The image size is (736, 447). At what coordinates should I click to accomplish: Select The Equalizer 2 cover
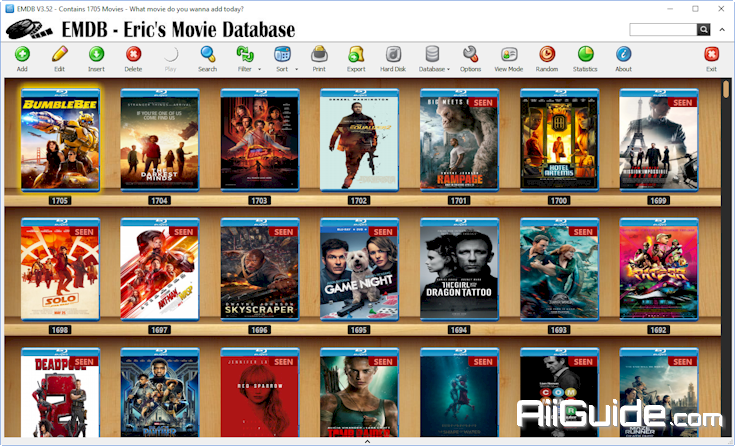tap(359, 140)
